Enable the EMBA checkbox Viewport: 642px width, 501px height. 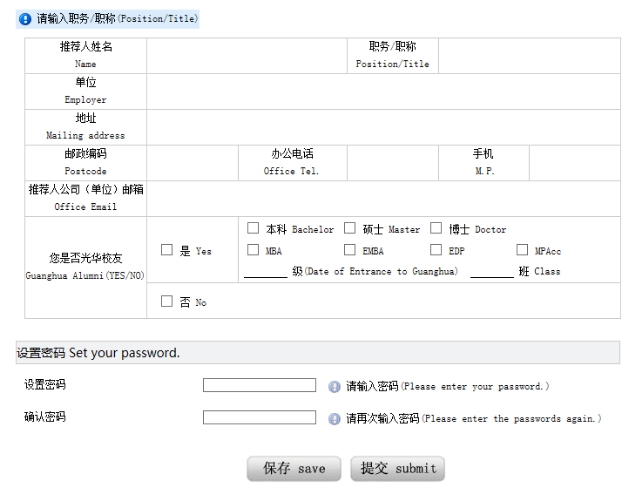point(350,250)
